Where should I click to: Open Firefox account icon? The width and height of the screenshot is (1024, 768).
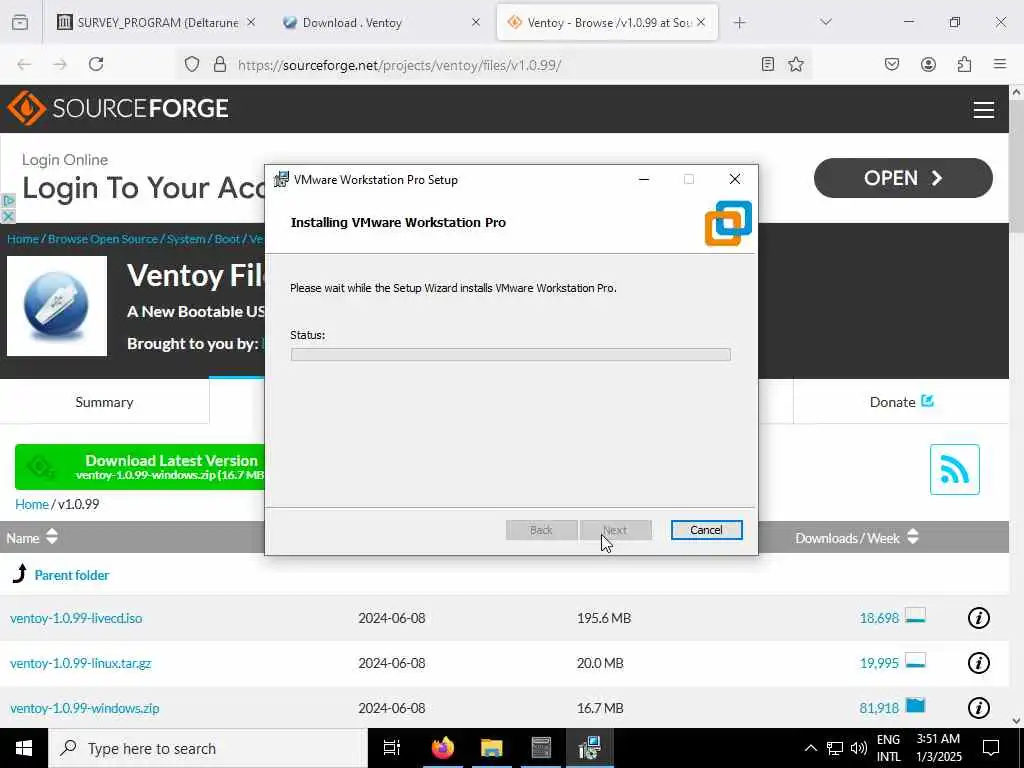click(x=928, y=64)
